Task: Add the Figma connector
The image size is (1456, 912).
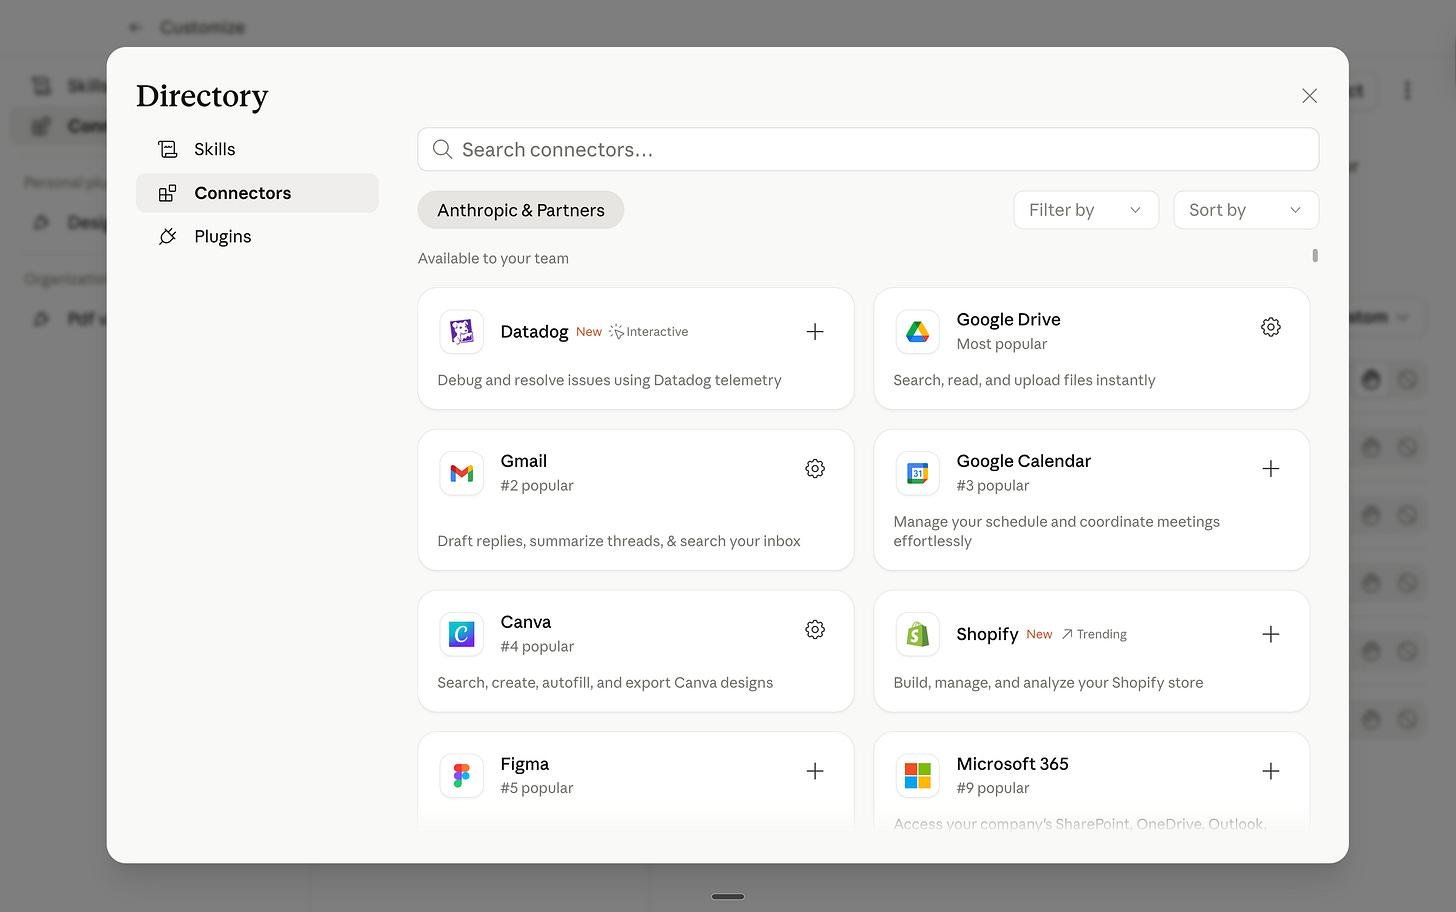Action: coord(815,771)
